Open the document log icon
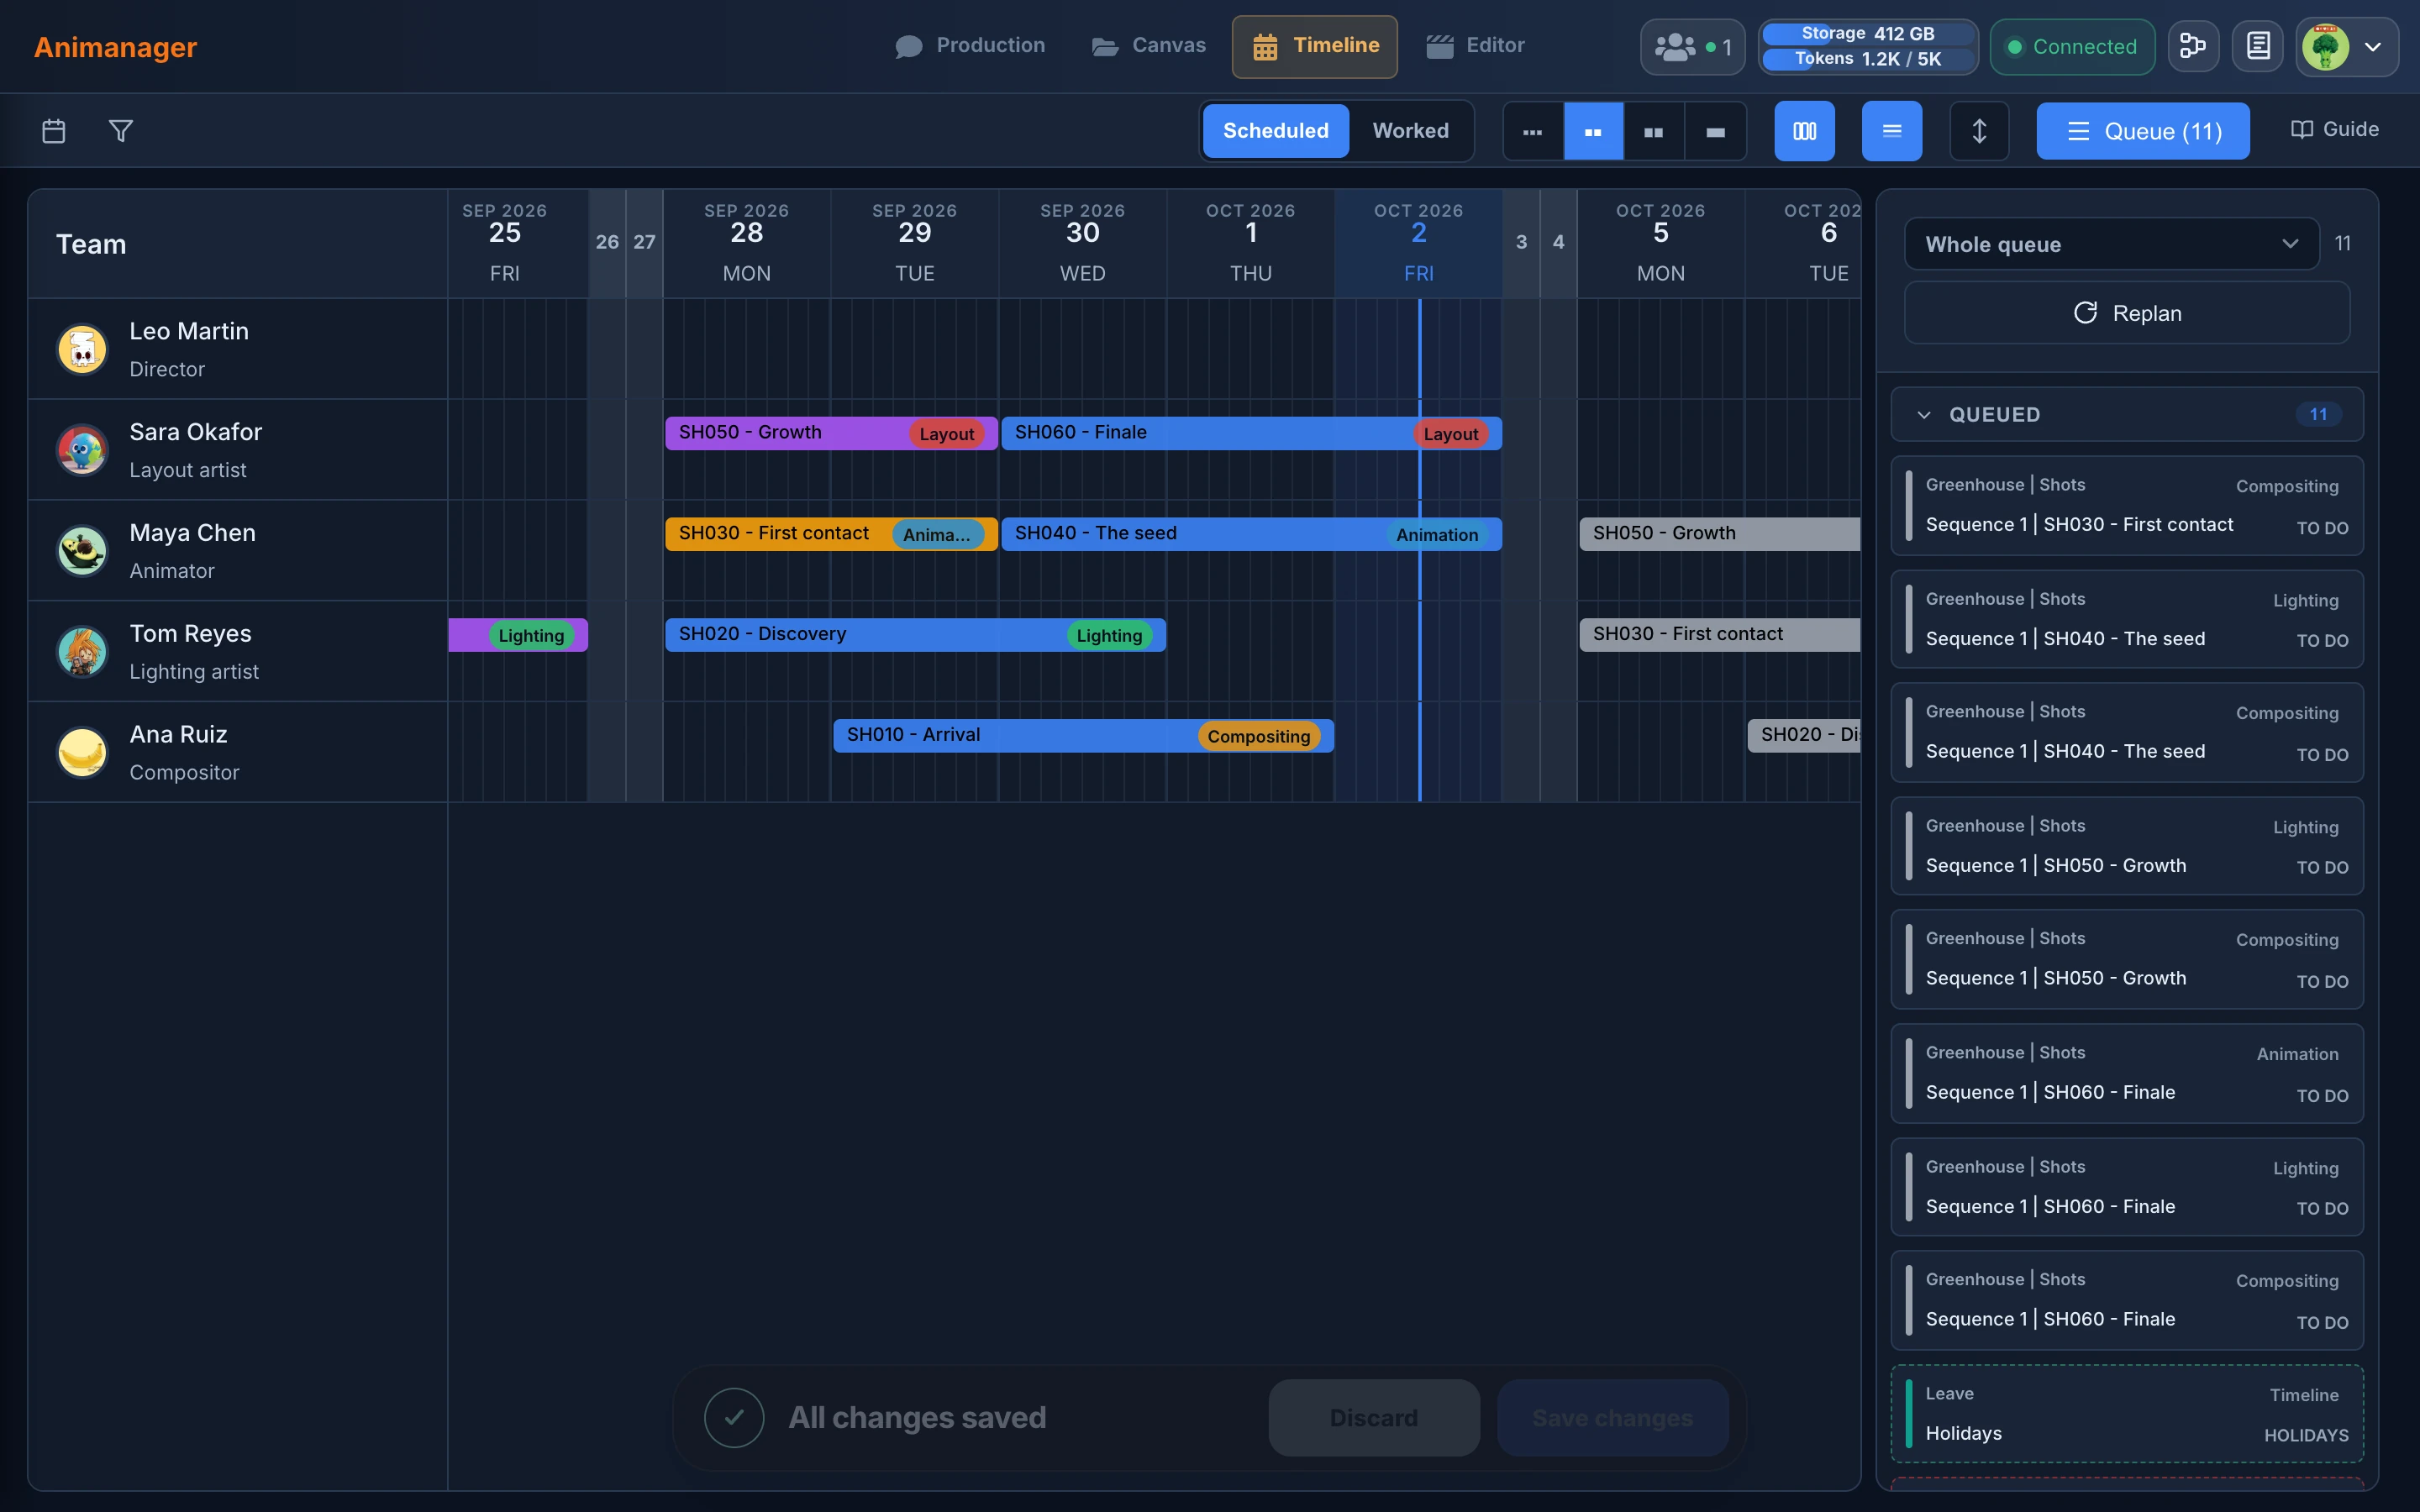This screenshot has width=2420, height=1512. pos(2258,46)
